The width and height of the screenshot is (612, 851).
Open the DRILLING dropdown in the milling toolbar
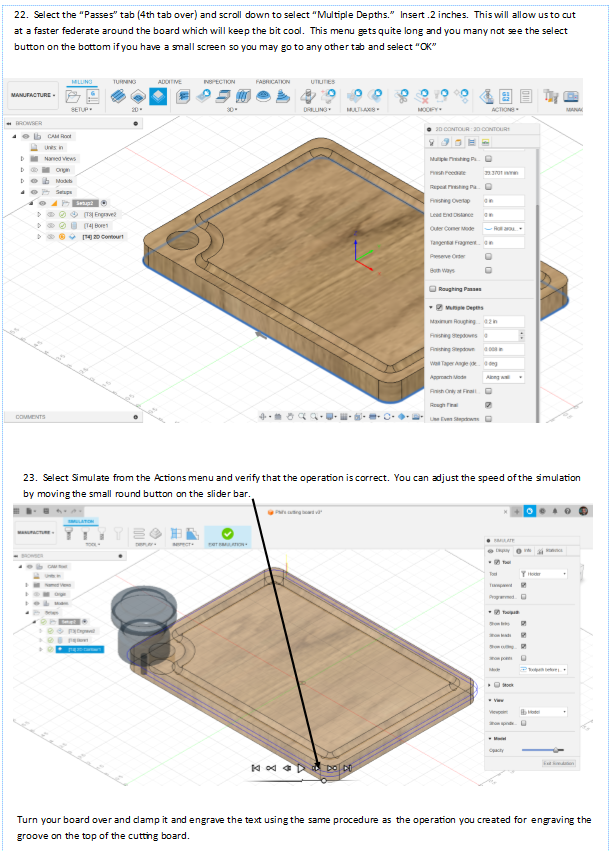(x=317, y=110)
